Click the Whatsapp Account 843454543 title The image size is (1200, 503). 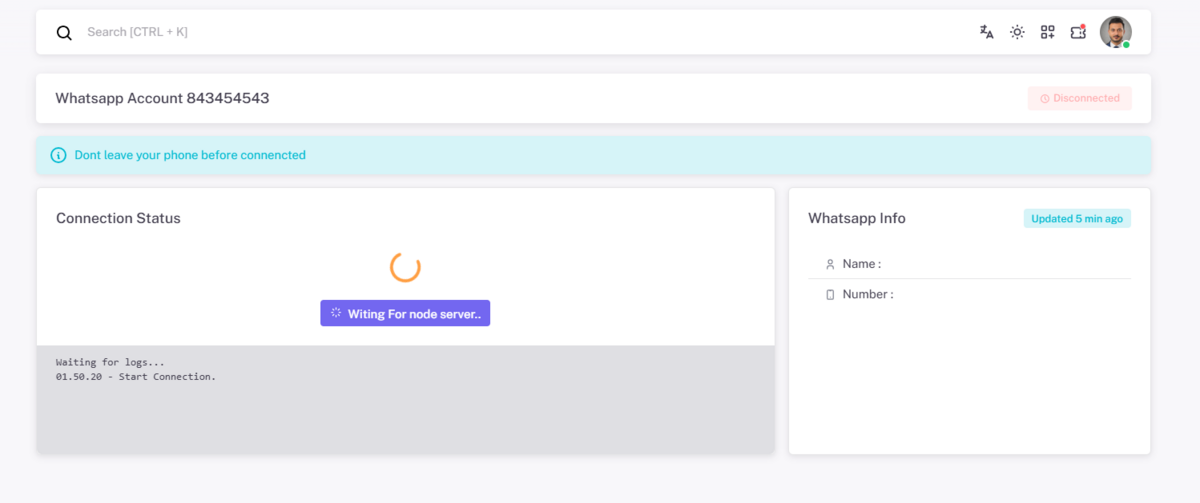pos(162,98)
